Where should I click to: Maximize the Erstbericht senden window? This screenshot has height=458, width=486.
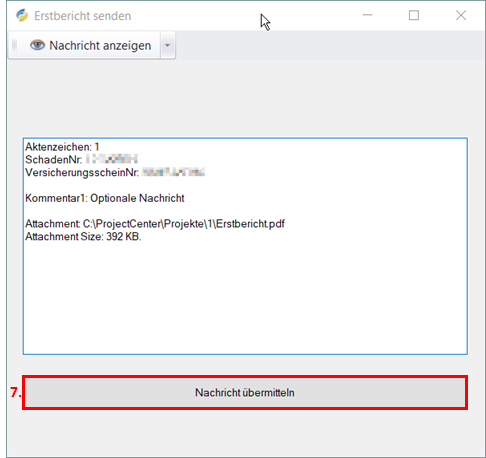[x=414, y=15]
